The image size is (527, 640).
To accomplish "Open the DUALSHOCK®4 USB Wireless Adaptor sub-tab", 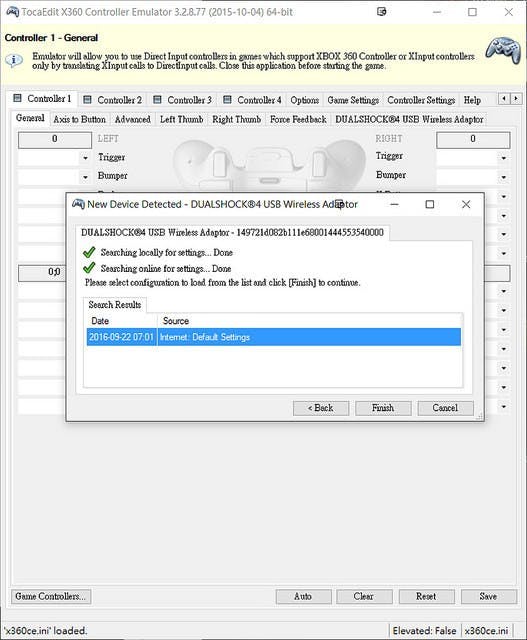I will (x=409, y=120).
